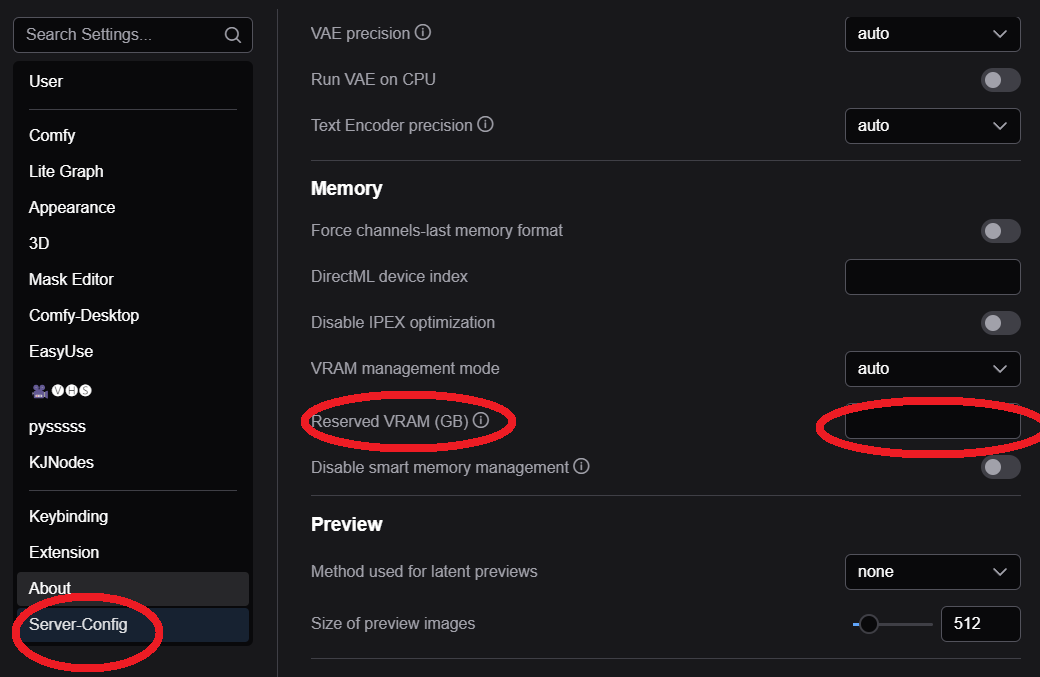
Task: Open the VHS camera icon settings category
Action: [62, 390]
